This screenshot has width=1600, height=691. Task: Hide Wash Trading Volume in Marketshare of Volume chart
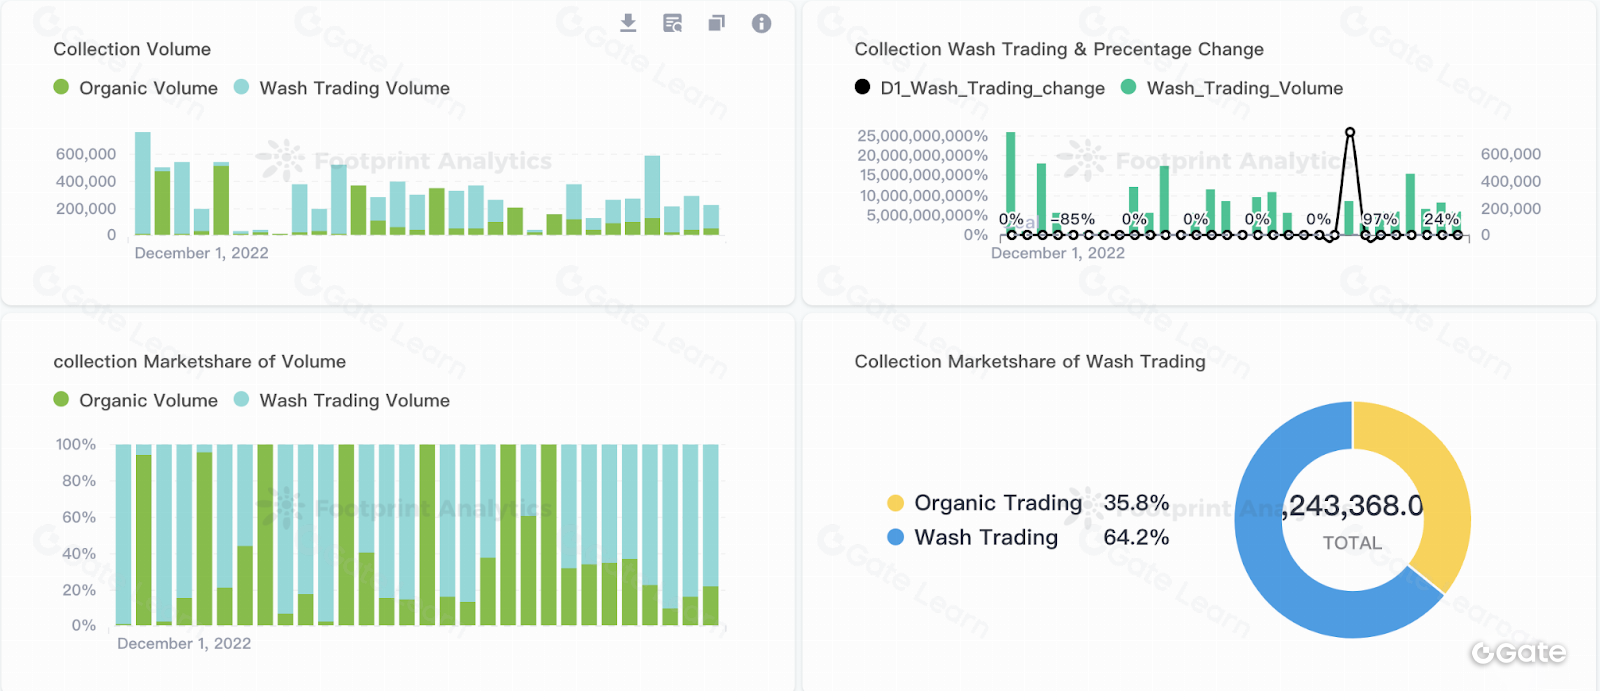coord(241,399)
